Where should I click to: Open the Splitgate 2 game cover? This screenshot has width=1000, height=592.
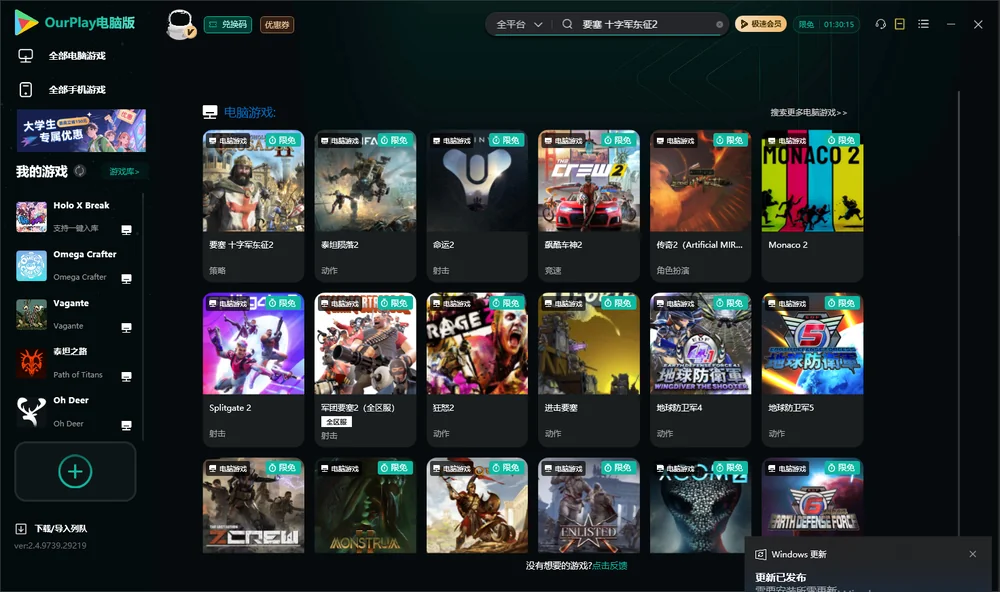[253, 344]
